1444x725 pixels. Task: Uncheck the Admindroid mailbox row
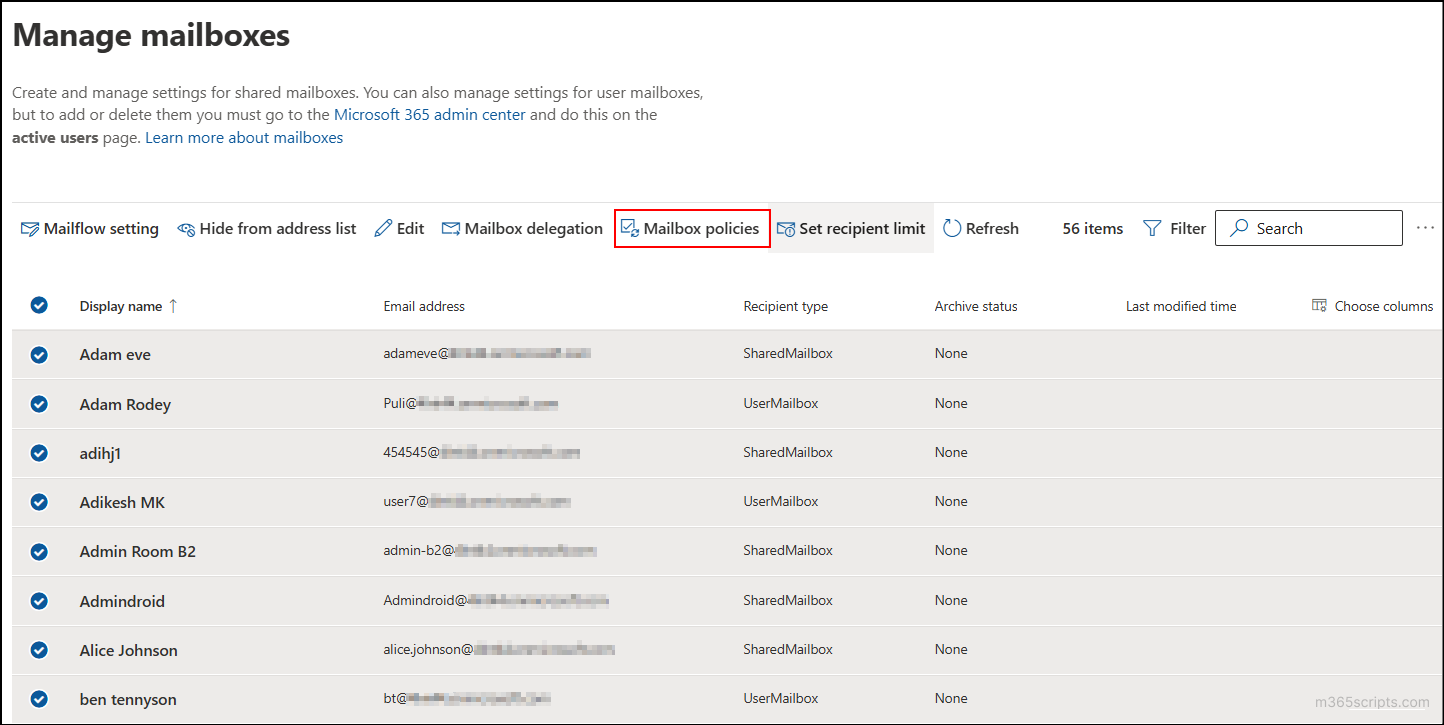point(39,600)
